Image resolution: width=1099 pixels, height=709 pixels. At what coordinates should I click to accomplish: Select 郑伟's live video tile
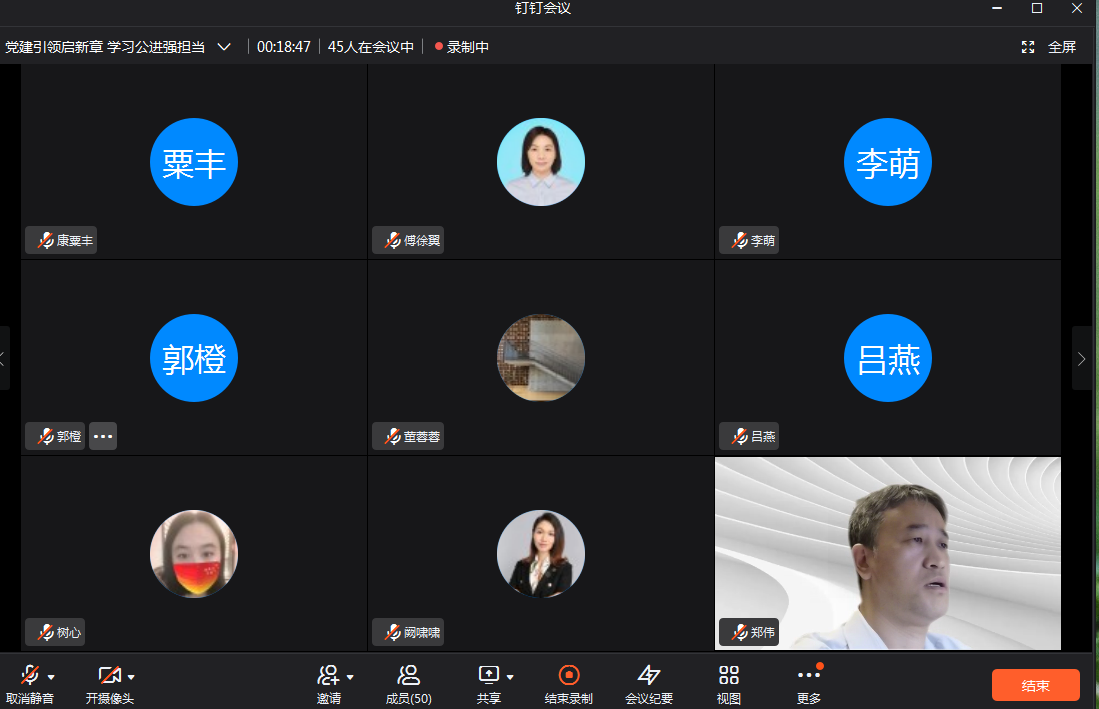point(888,553)
